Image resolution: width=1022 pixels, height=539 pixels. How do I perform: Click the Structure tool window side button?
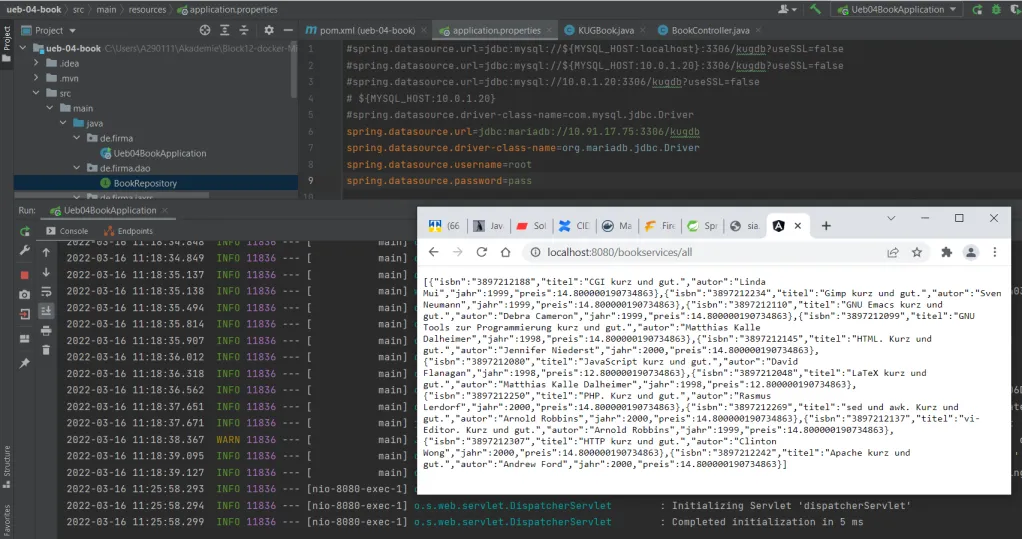pyautogui.click(x=7, y=467)
